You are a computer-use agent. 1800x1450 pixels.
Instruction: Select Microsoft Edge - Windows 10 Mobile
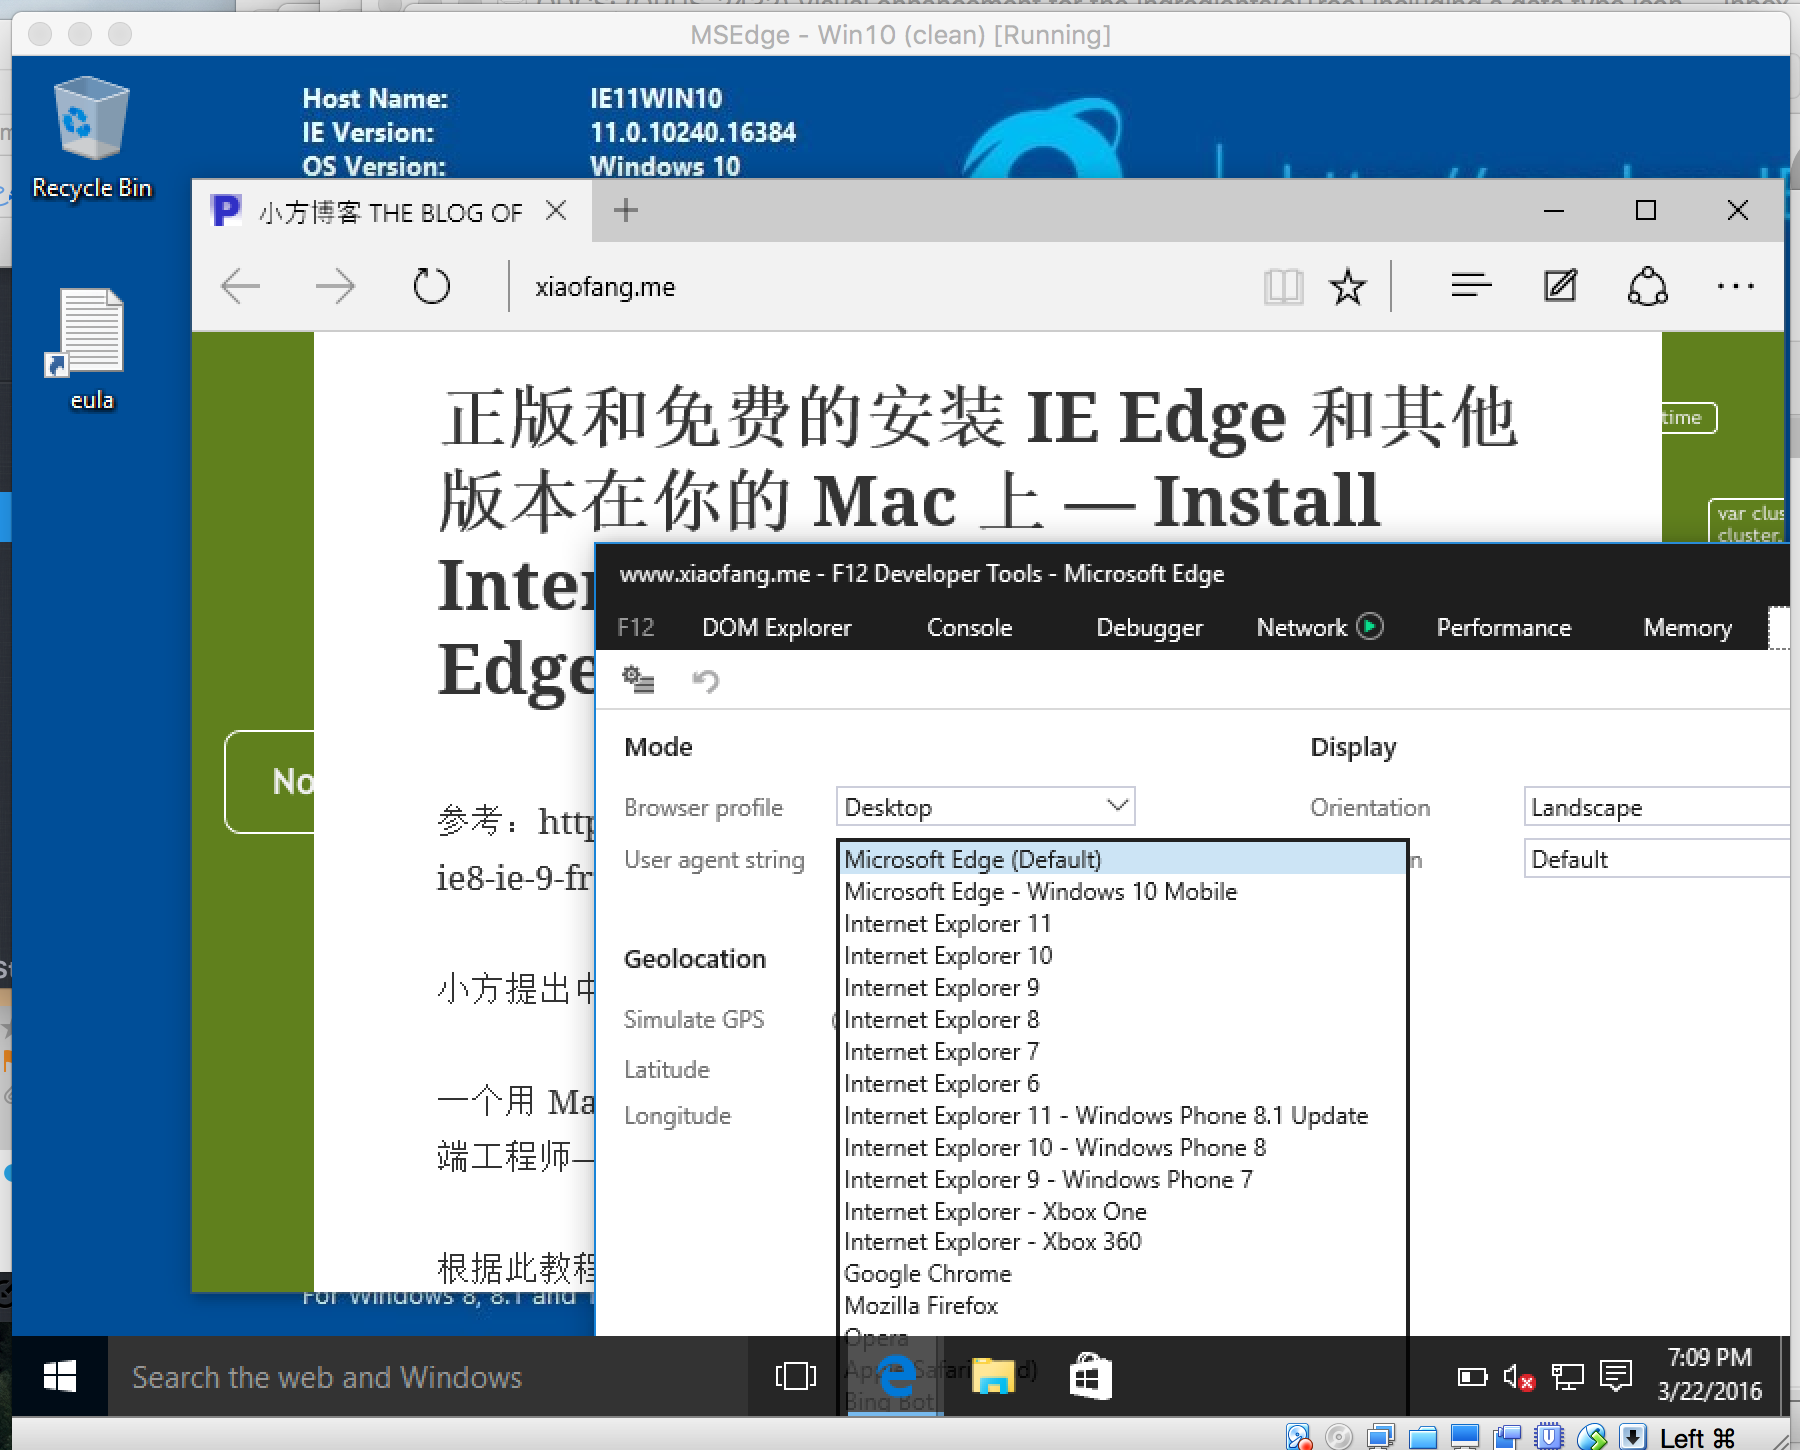coord(1122,891)
